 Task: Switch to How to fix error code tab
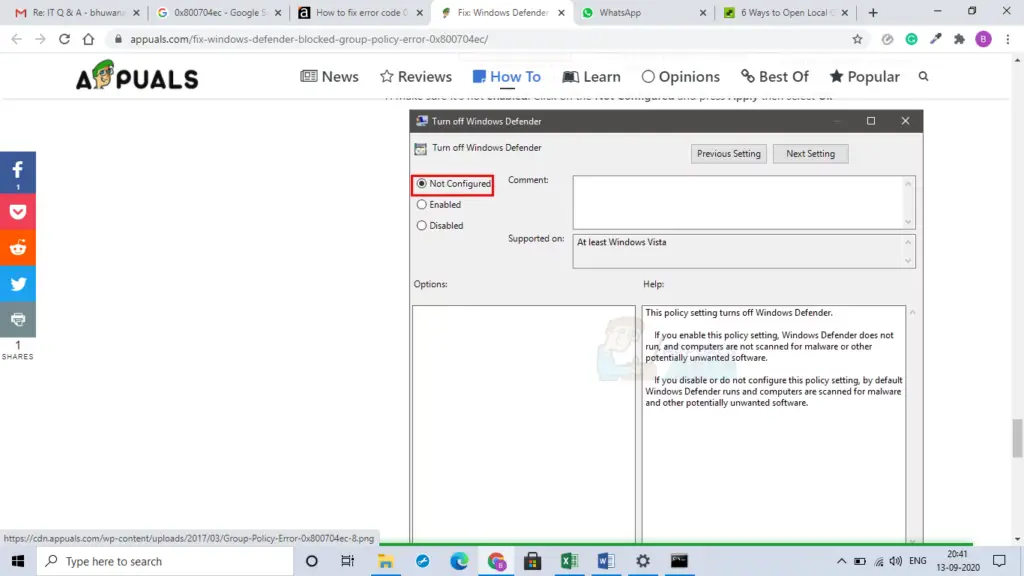[360, 12]
